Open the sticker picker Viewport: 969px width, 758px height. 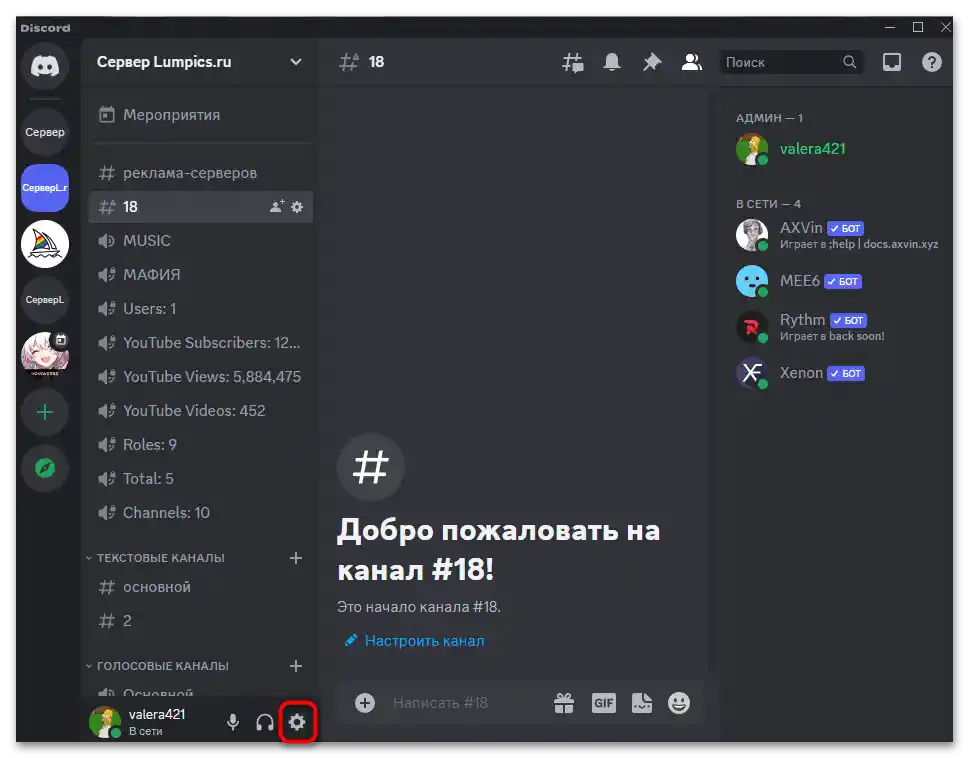(641, 702)
